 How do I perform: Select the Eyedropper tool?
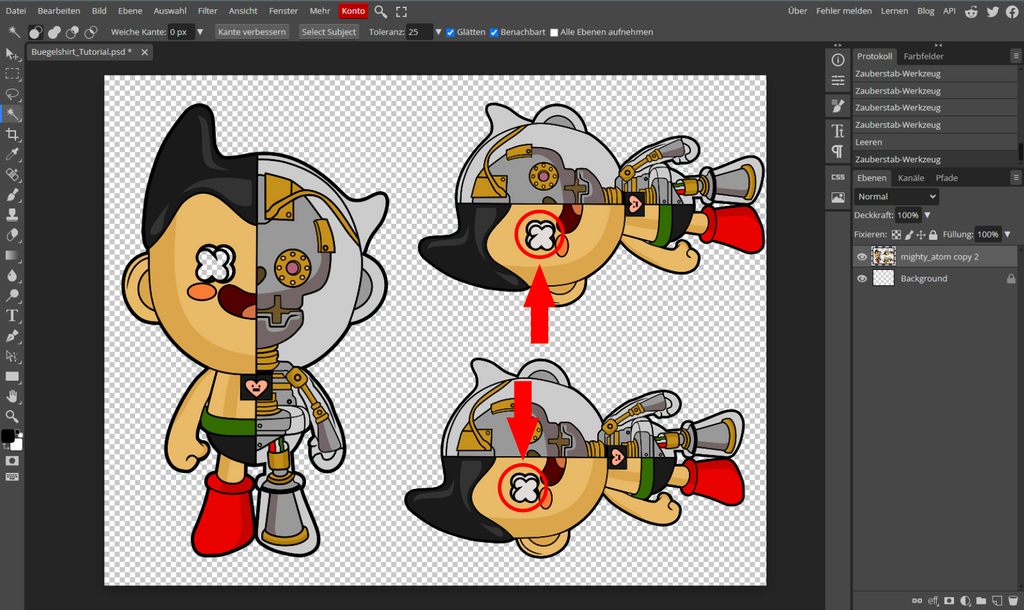tap(12, 155)
